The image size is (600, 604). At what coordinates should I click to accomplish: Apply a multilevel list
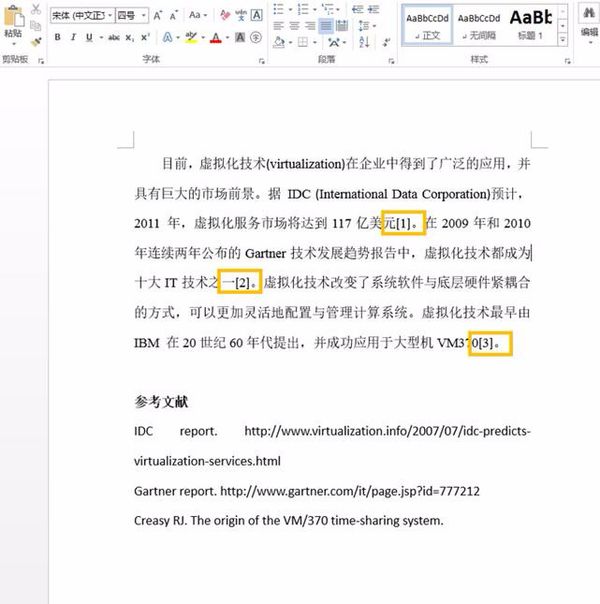[328, 9]
